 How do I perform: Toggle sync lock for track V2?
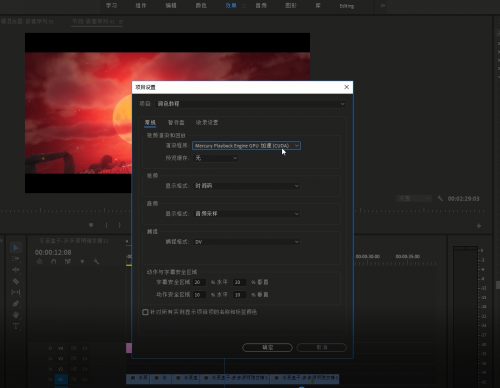[74, 369]
